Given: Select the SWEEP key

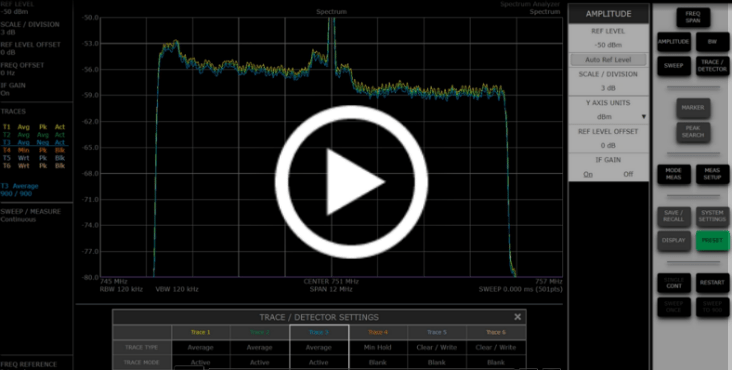Looking at the screenshot, I should click(x=674, y=66).
